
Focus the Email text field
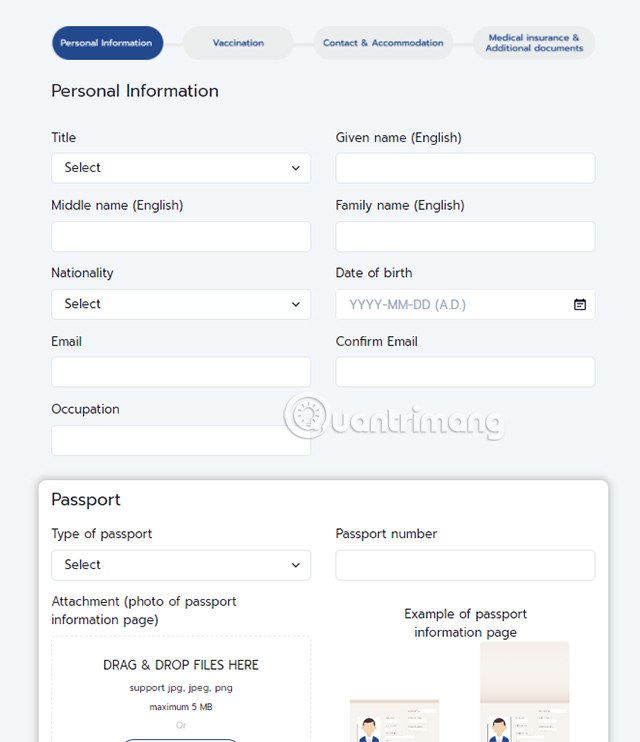181,372
